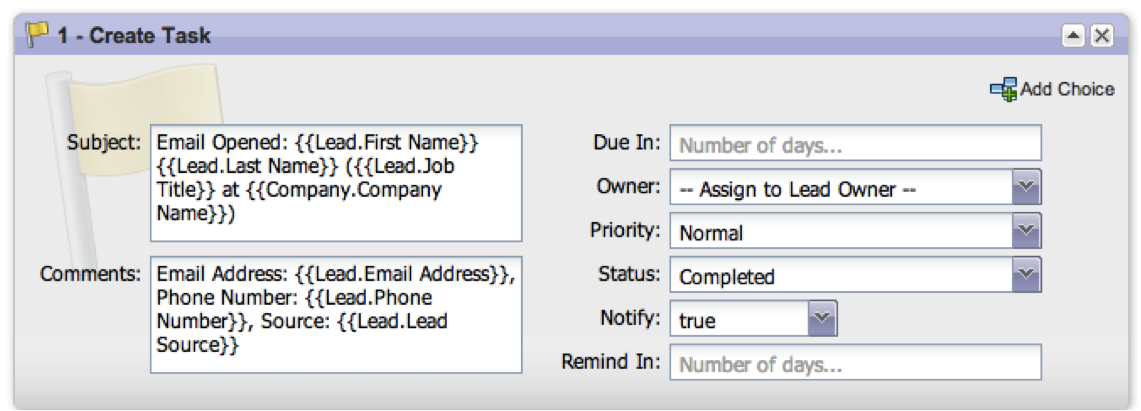The width and height of the screenshot is (1141, 411).
Task: Click inside the Subject text box
Action: [336, 183]
